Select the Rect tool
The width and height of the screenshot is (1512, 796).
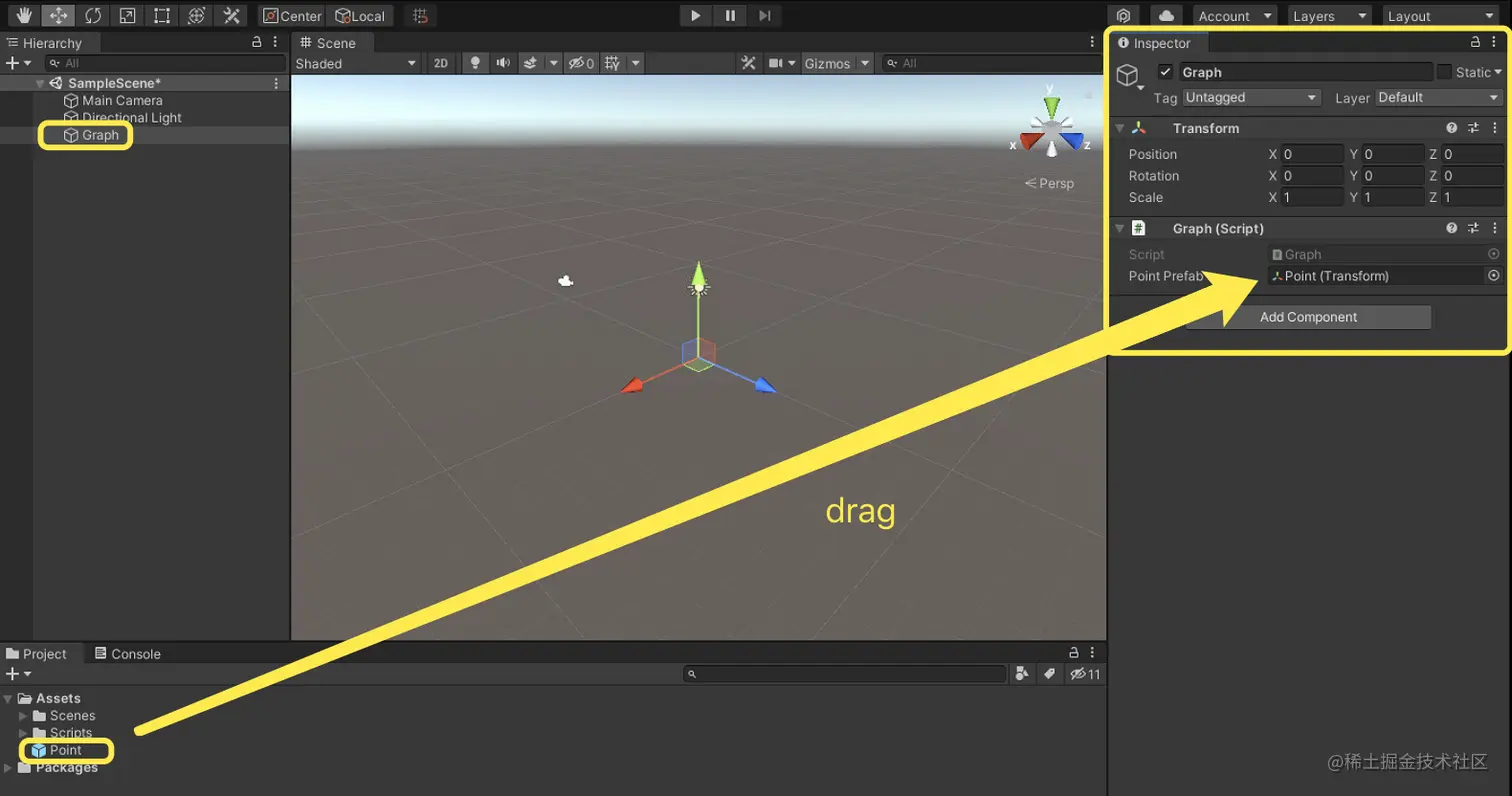click(162, 15)
